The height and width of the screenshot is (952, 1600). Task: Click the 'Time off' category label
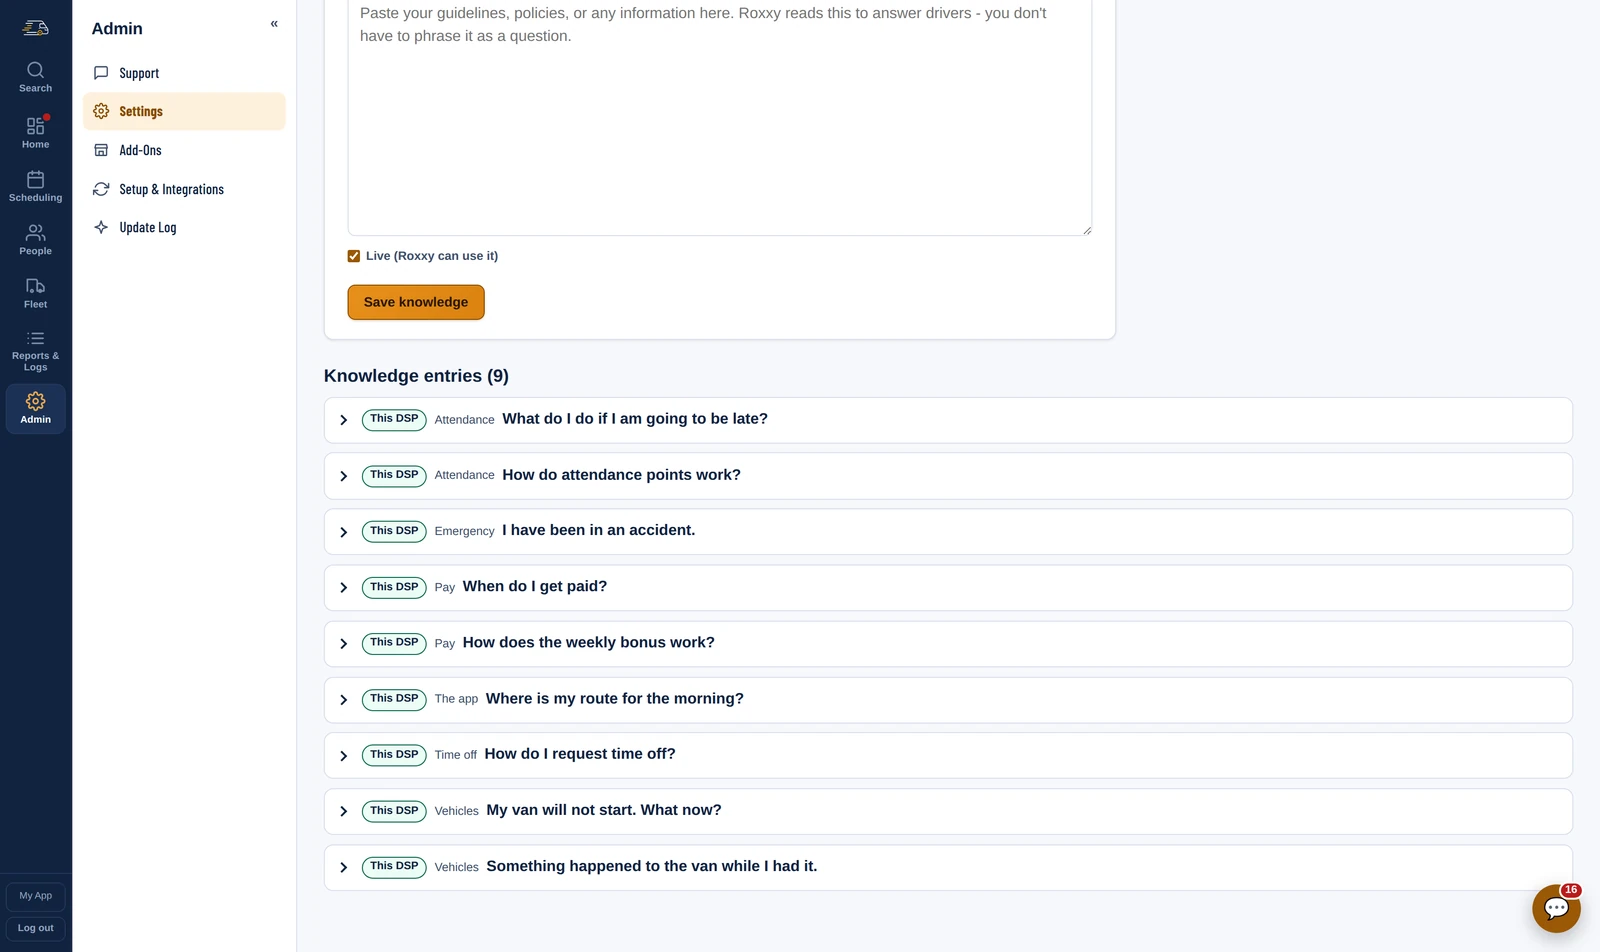point(455,755)
